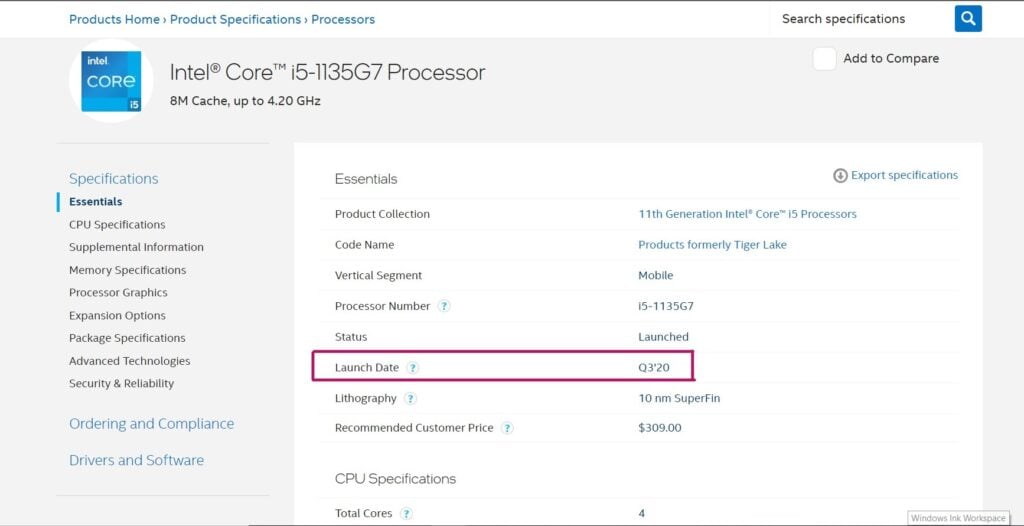Select Processor Graphics in sidebar
Viewport: 1024px width, 526px height.
point(118,293)
